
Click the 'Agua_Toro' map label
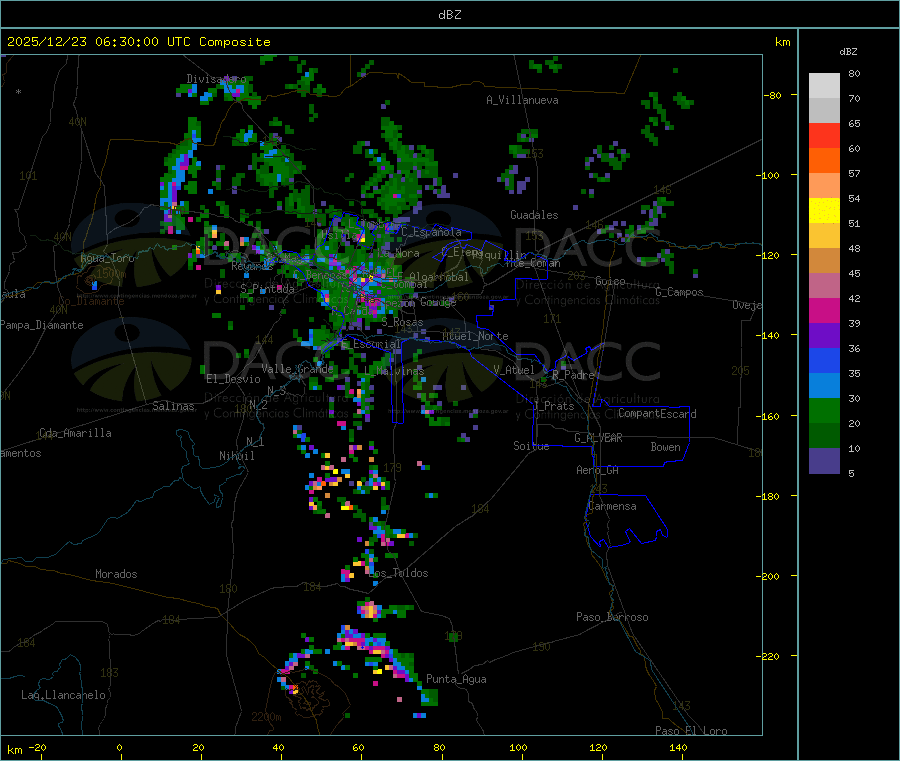(x=107, y=258)
